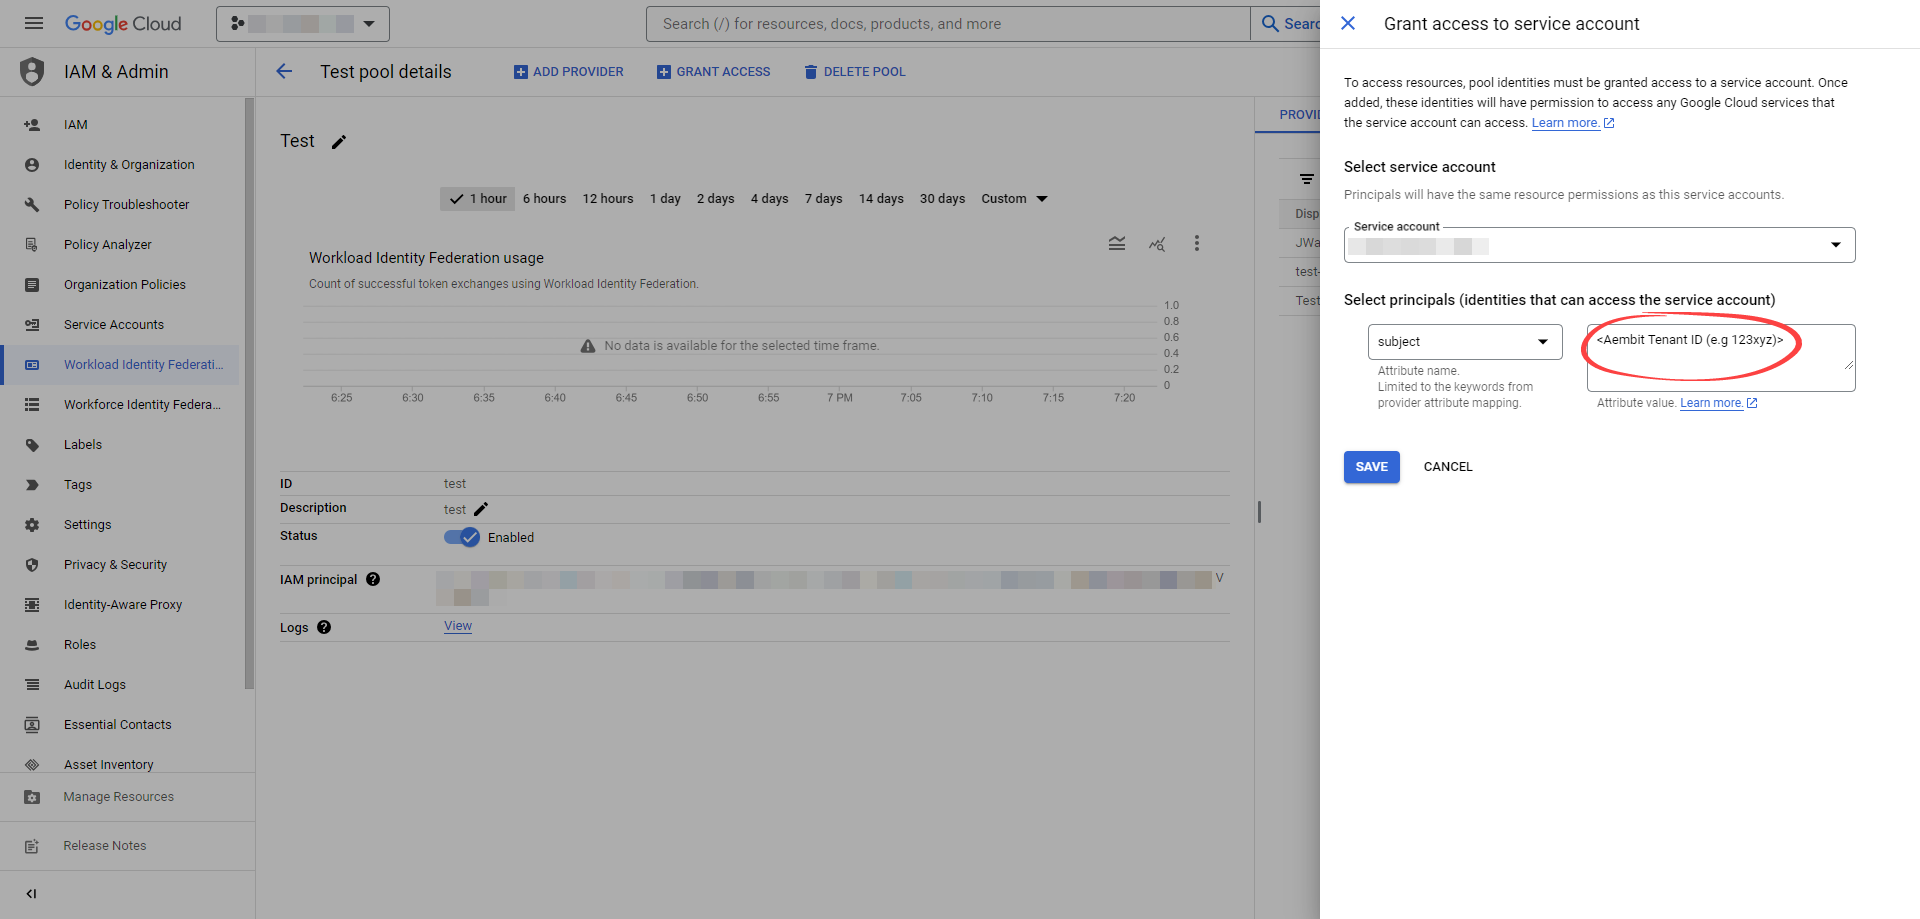Click Workforce Identity Federation sidebar icon
Screen dimensions: 1920x919
32,405
